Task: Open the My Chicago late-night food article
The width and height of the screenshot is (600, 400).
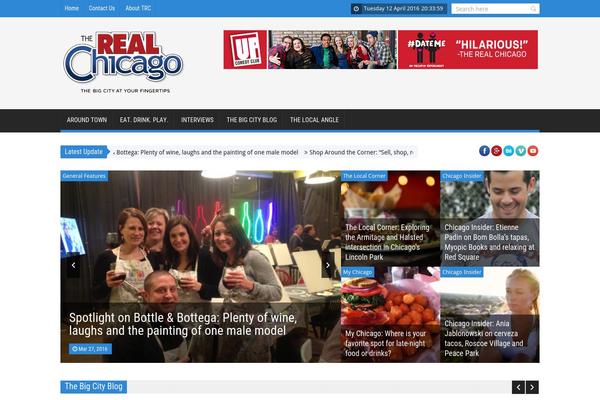Action: [385, 343]
